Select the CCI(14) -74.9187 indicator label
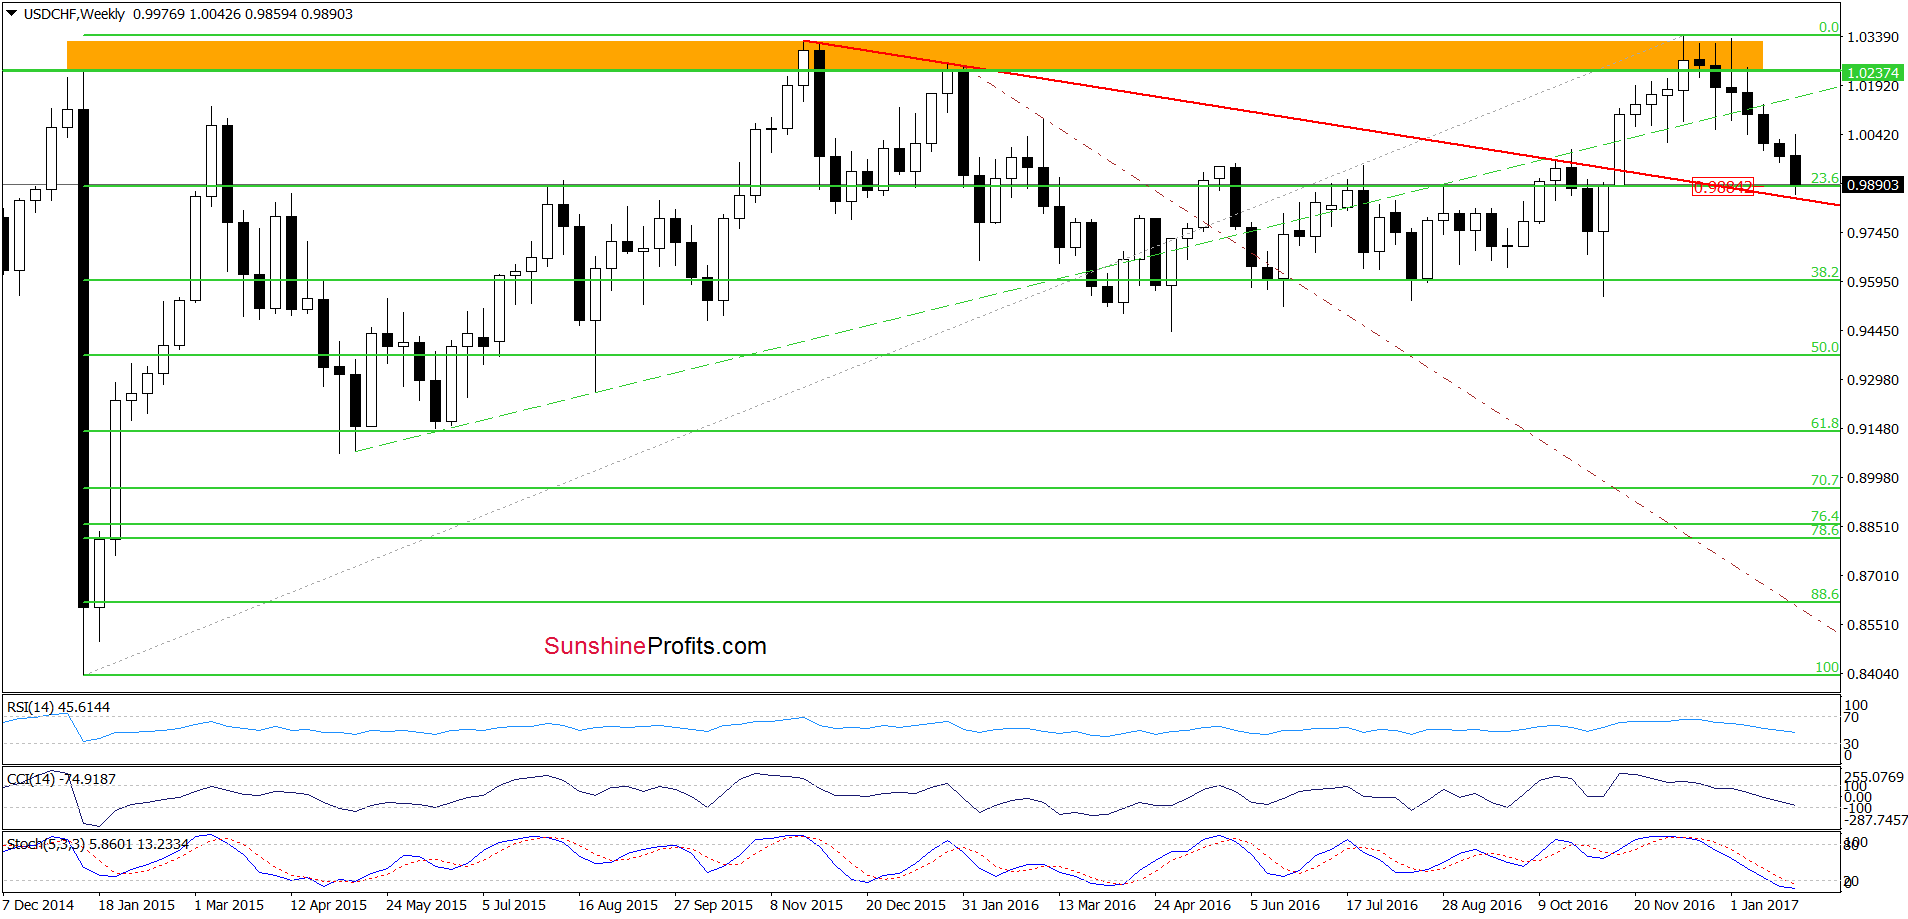This screenshot has height=919, width=1908. click(61, 779)
